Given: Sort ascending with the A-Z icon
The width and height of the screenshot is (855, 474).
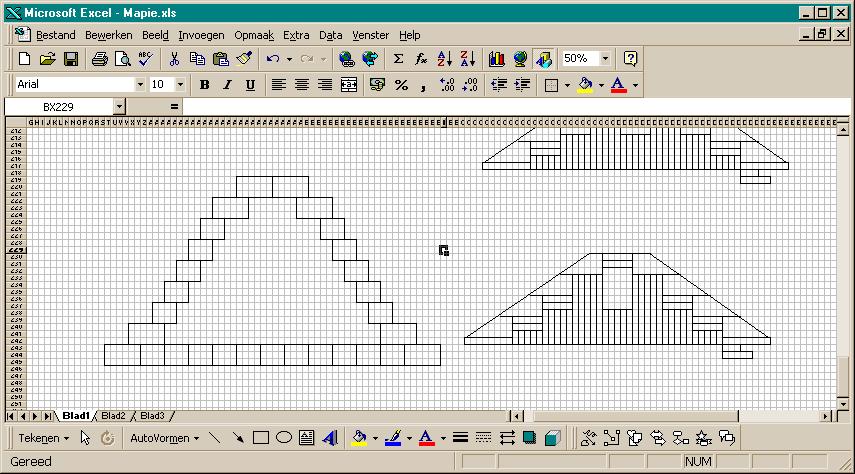Looking at the screenshot, I should [444, 59].
